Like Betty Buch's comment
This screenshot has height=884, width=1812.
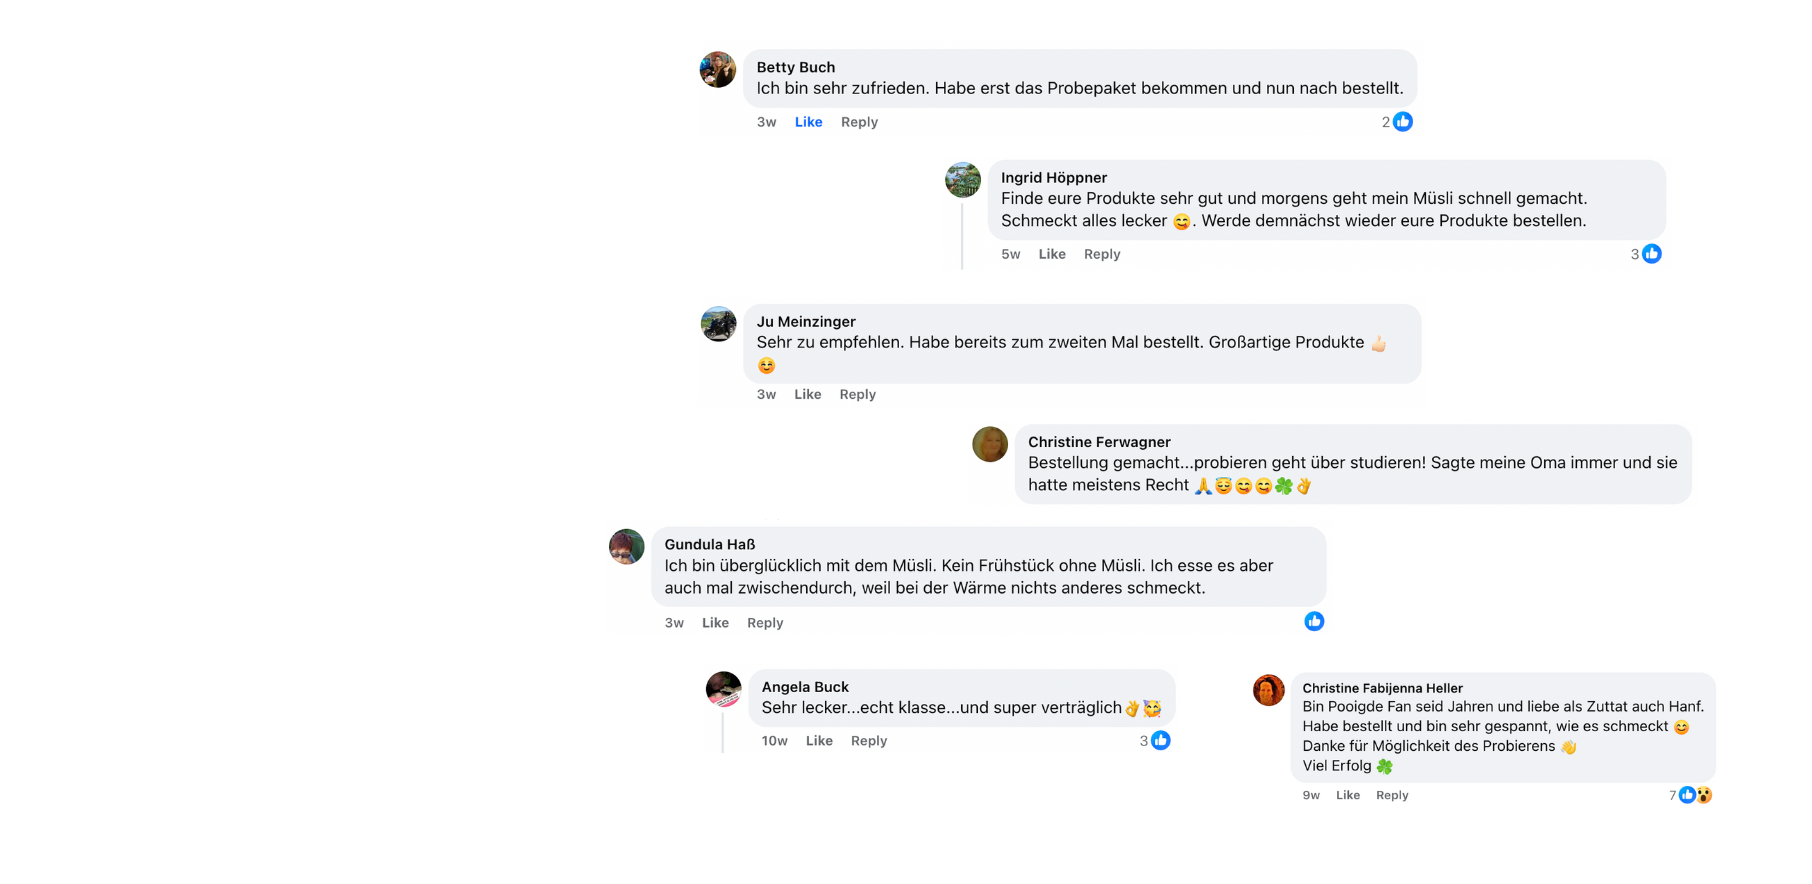click(808, 122)
